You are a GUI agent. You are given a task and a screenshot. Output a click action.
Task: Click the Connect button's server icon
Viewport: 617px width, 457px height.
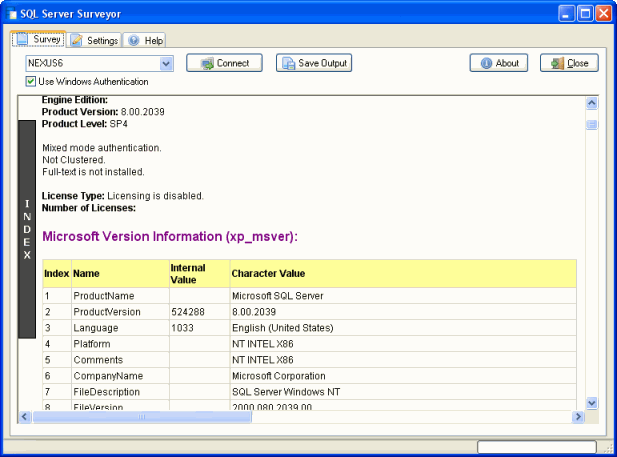pyautogui.click(x=207, y=63)
